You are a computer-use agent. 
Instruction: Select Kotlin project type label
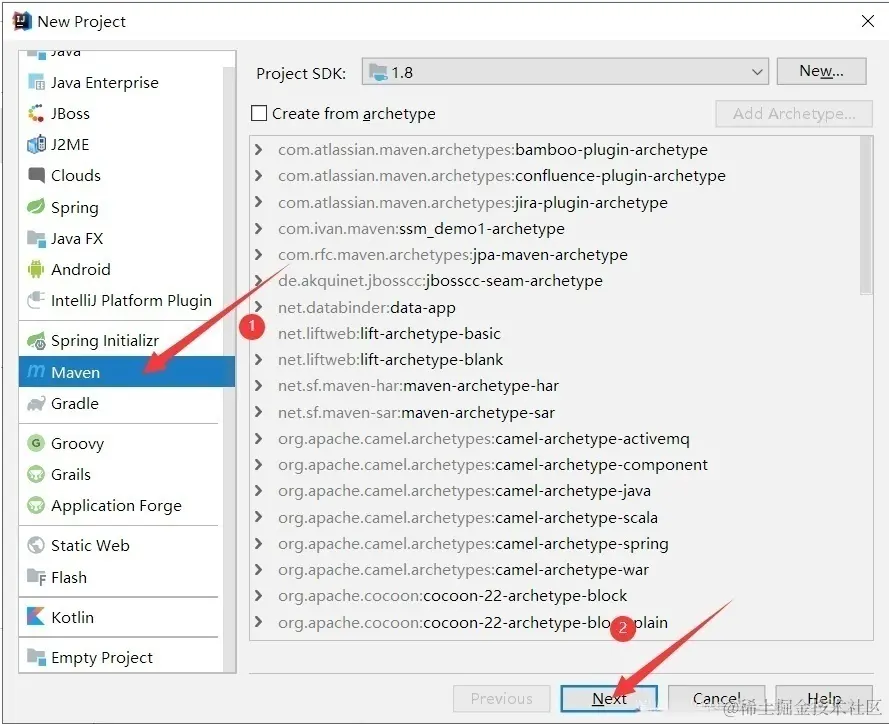[73, 617]
